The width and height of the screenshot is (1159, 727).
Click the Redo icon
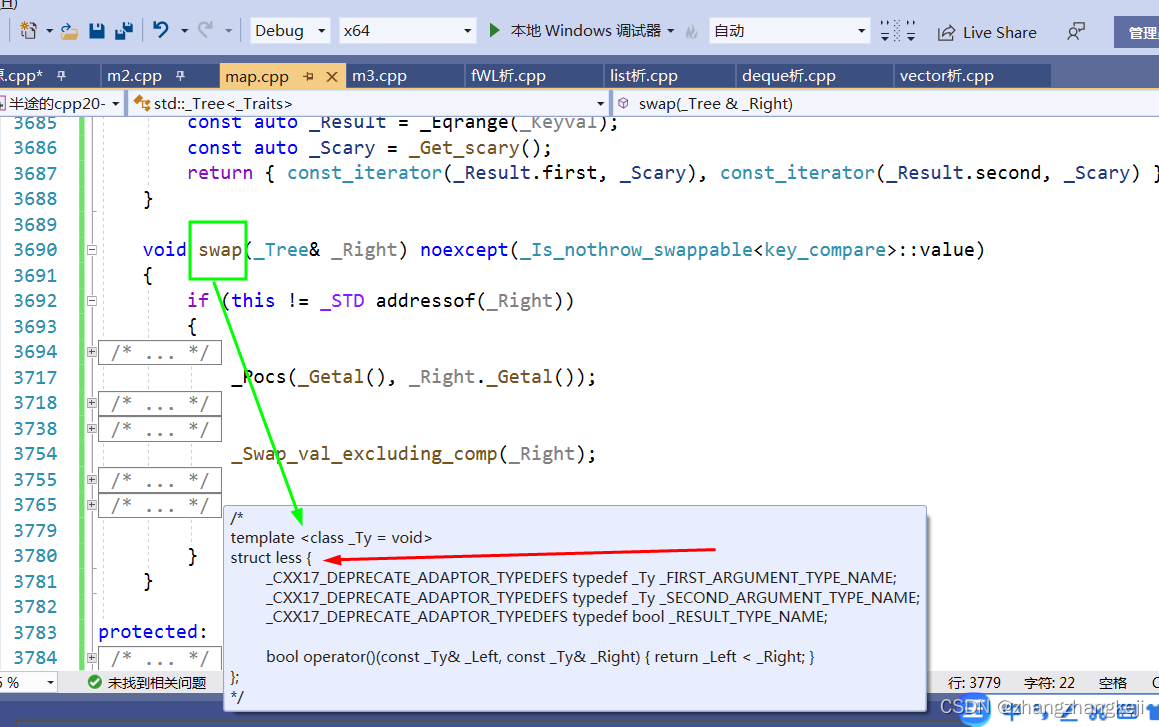[205, 30]
